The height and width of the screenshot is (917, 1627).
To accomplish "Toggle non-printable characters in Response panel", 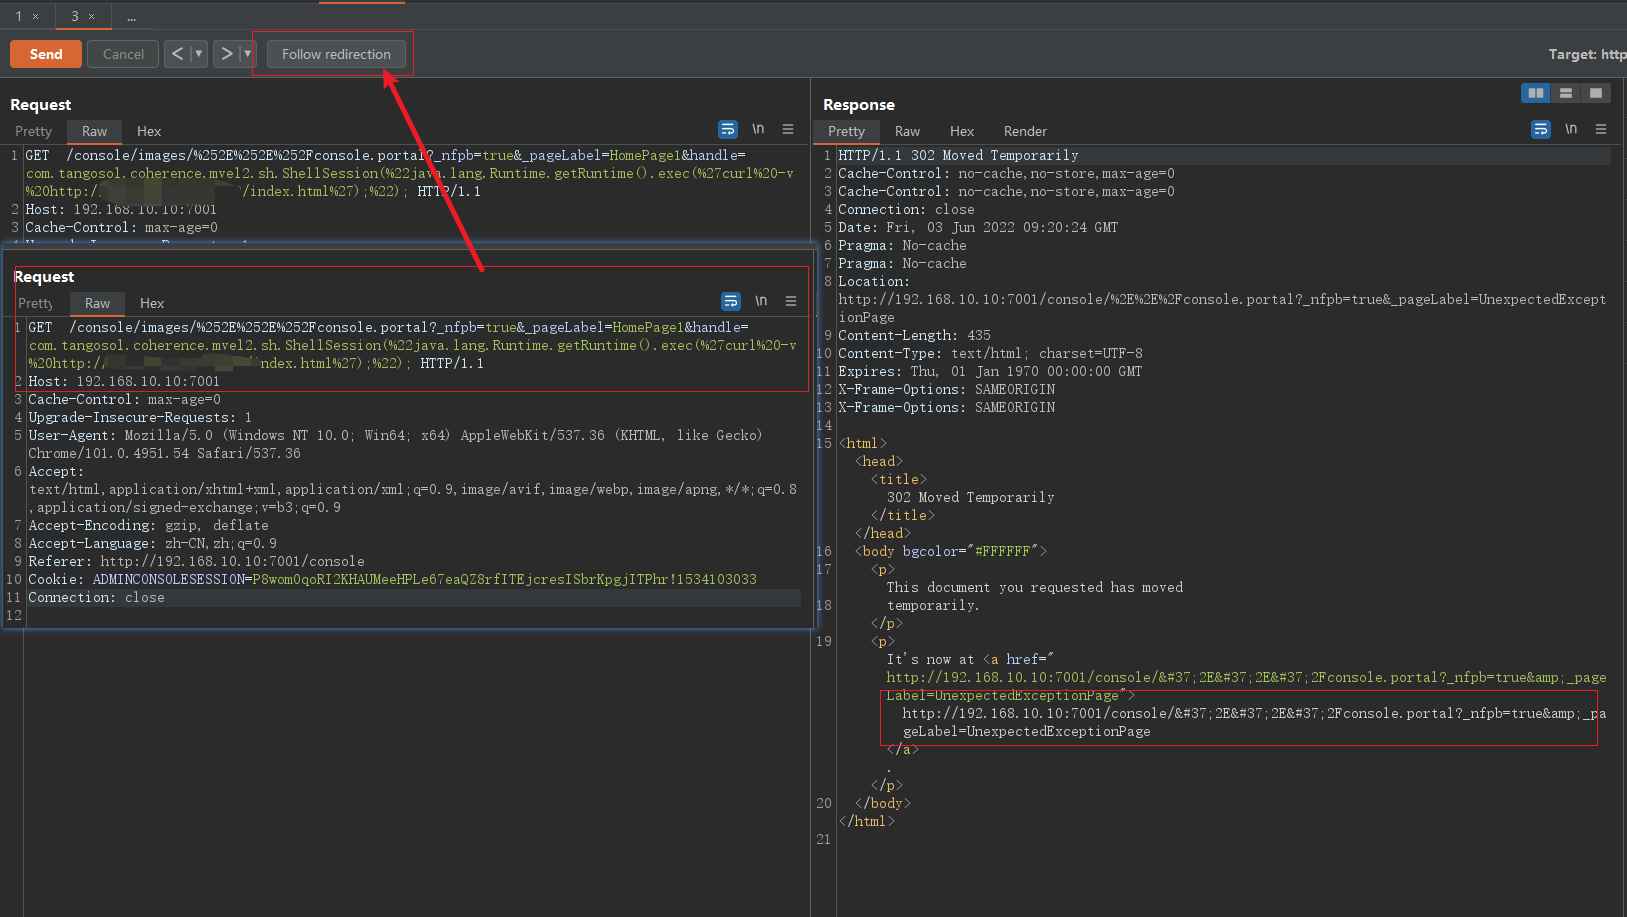I will coord(1571,129).
